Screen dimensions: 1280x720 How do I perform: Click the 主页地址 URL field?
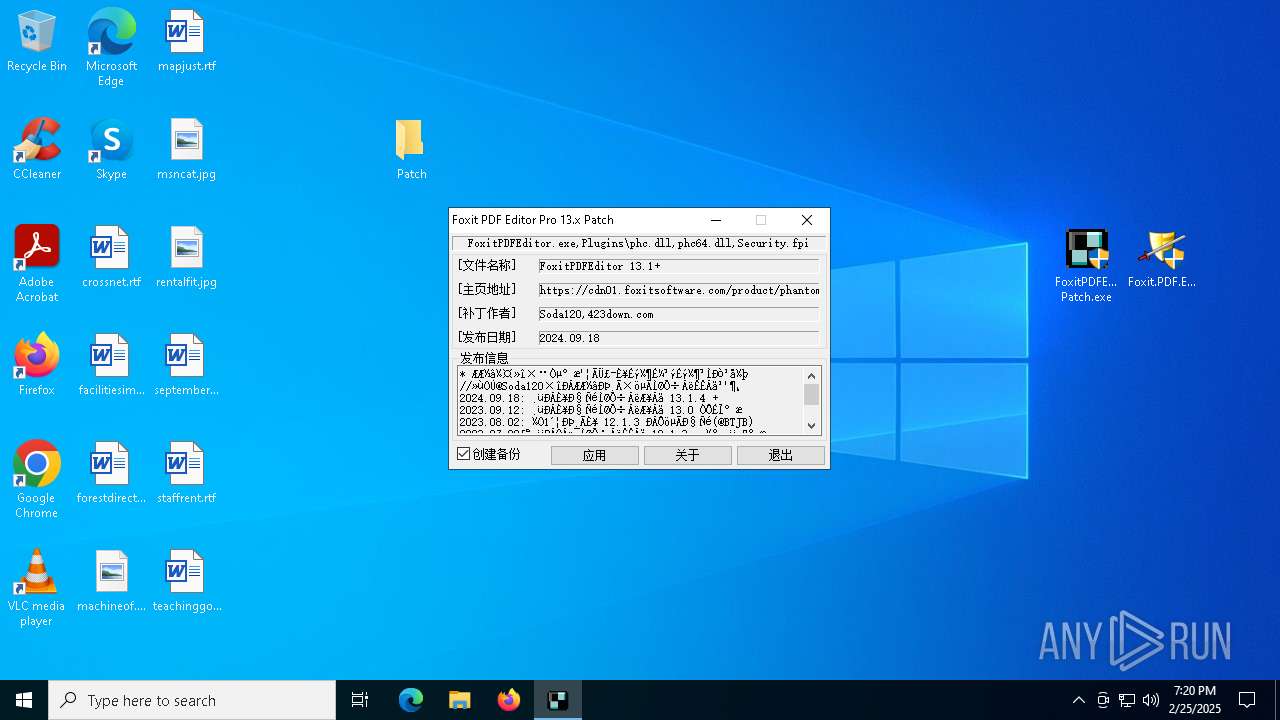679,290
